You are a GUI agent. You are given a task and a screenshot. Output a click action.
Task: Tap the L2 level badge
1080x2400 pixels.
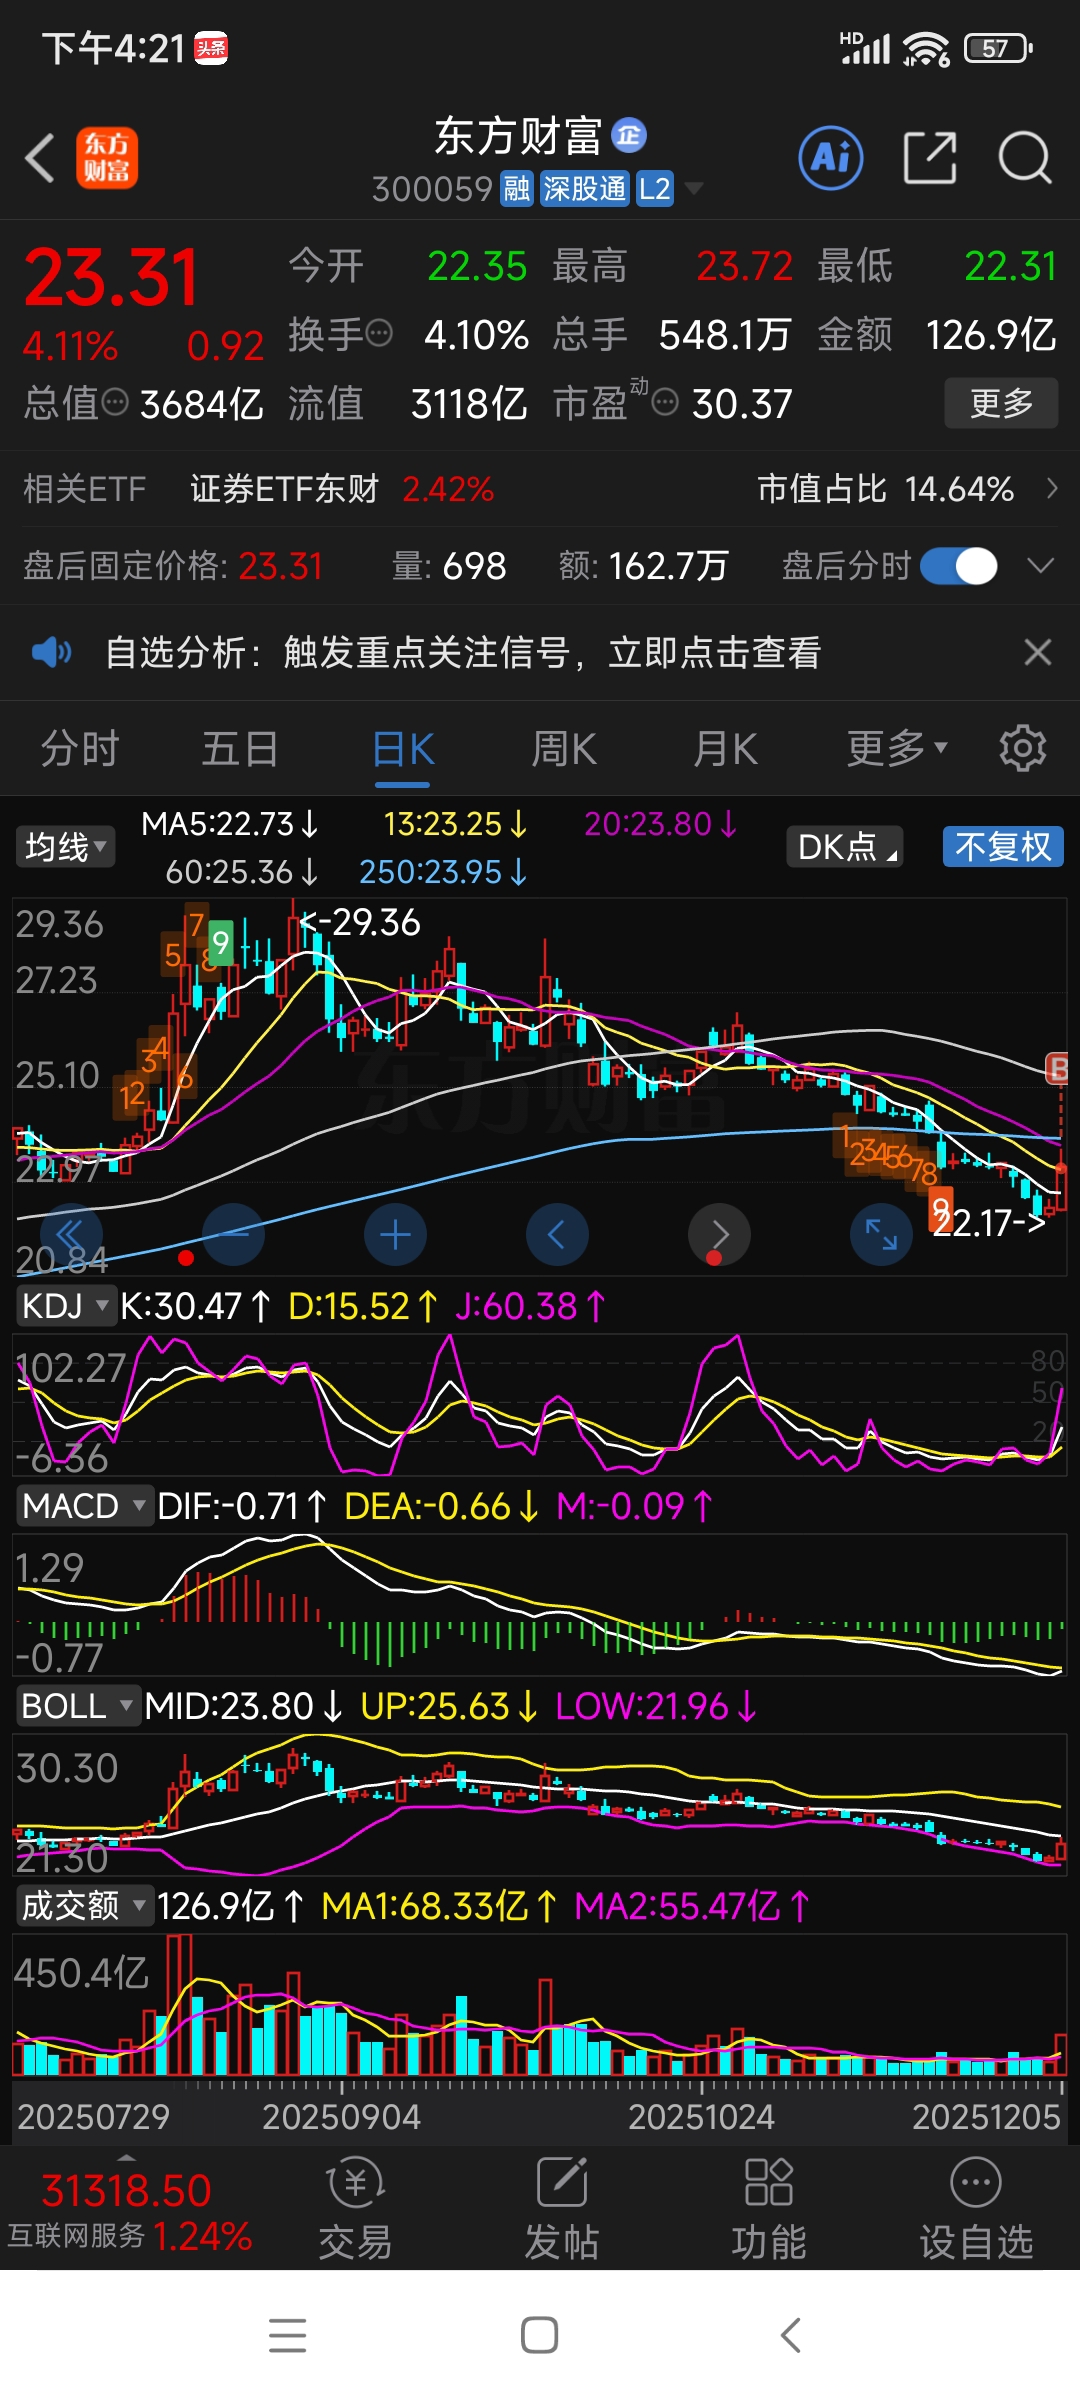tap(655, 188)
